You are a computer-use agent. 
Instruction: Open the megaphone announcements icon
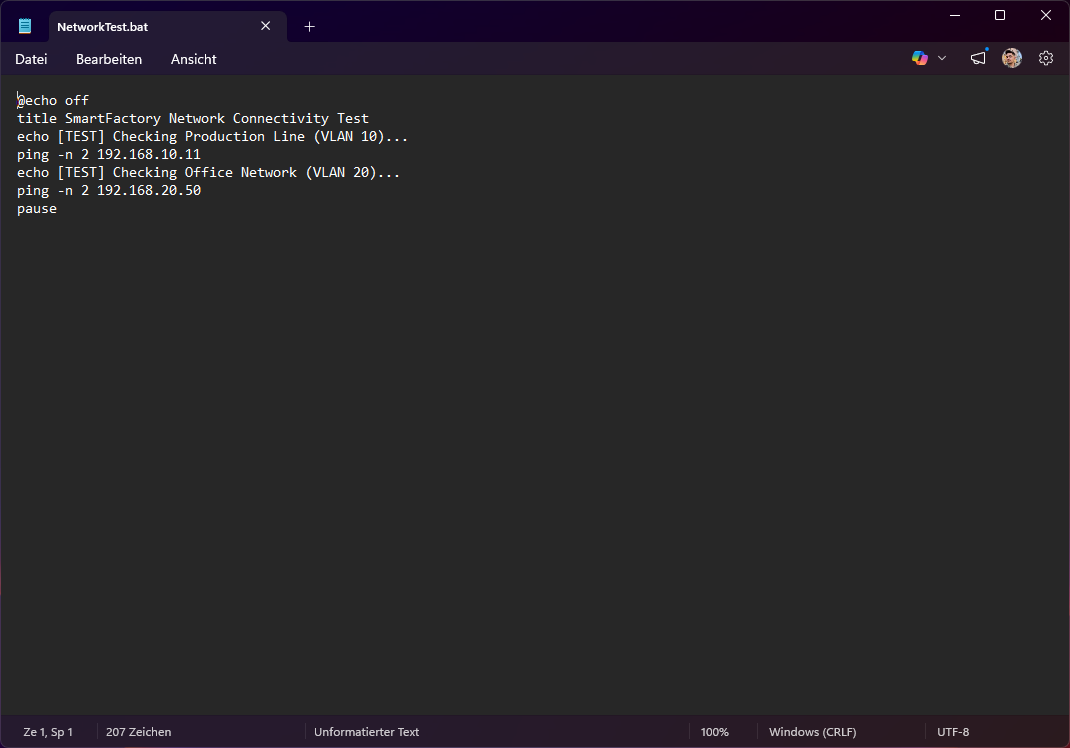[x=978, y=59]
